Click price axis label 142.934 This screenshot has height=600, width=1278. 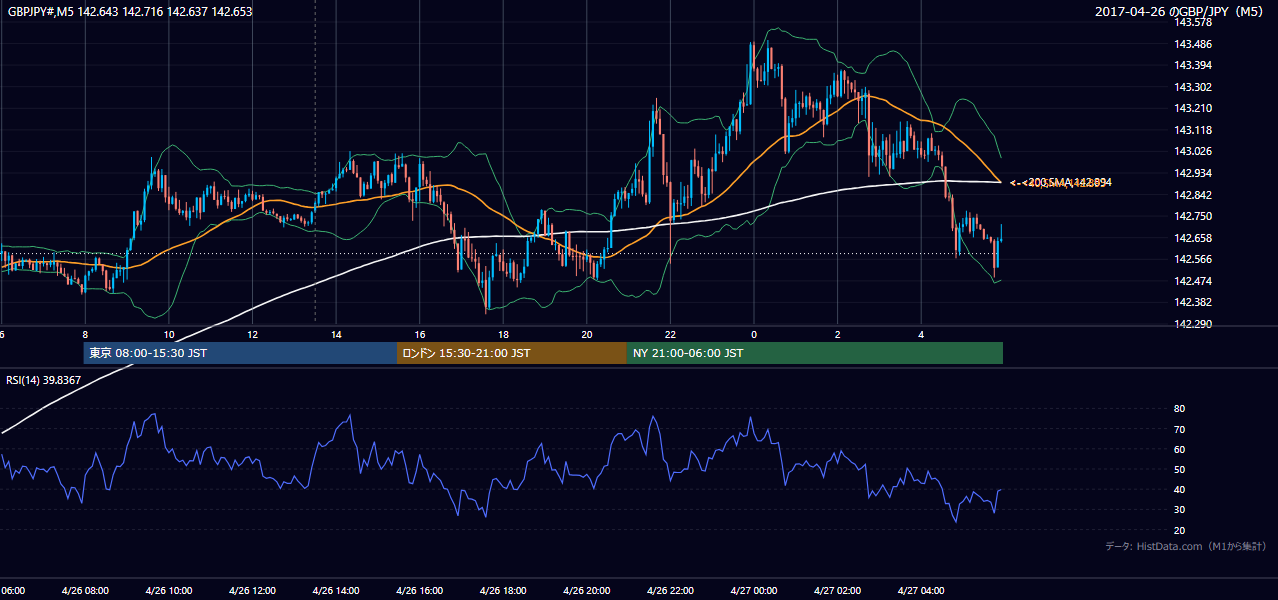coord(1193,173)
